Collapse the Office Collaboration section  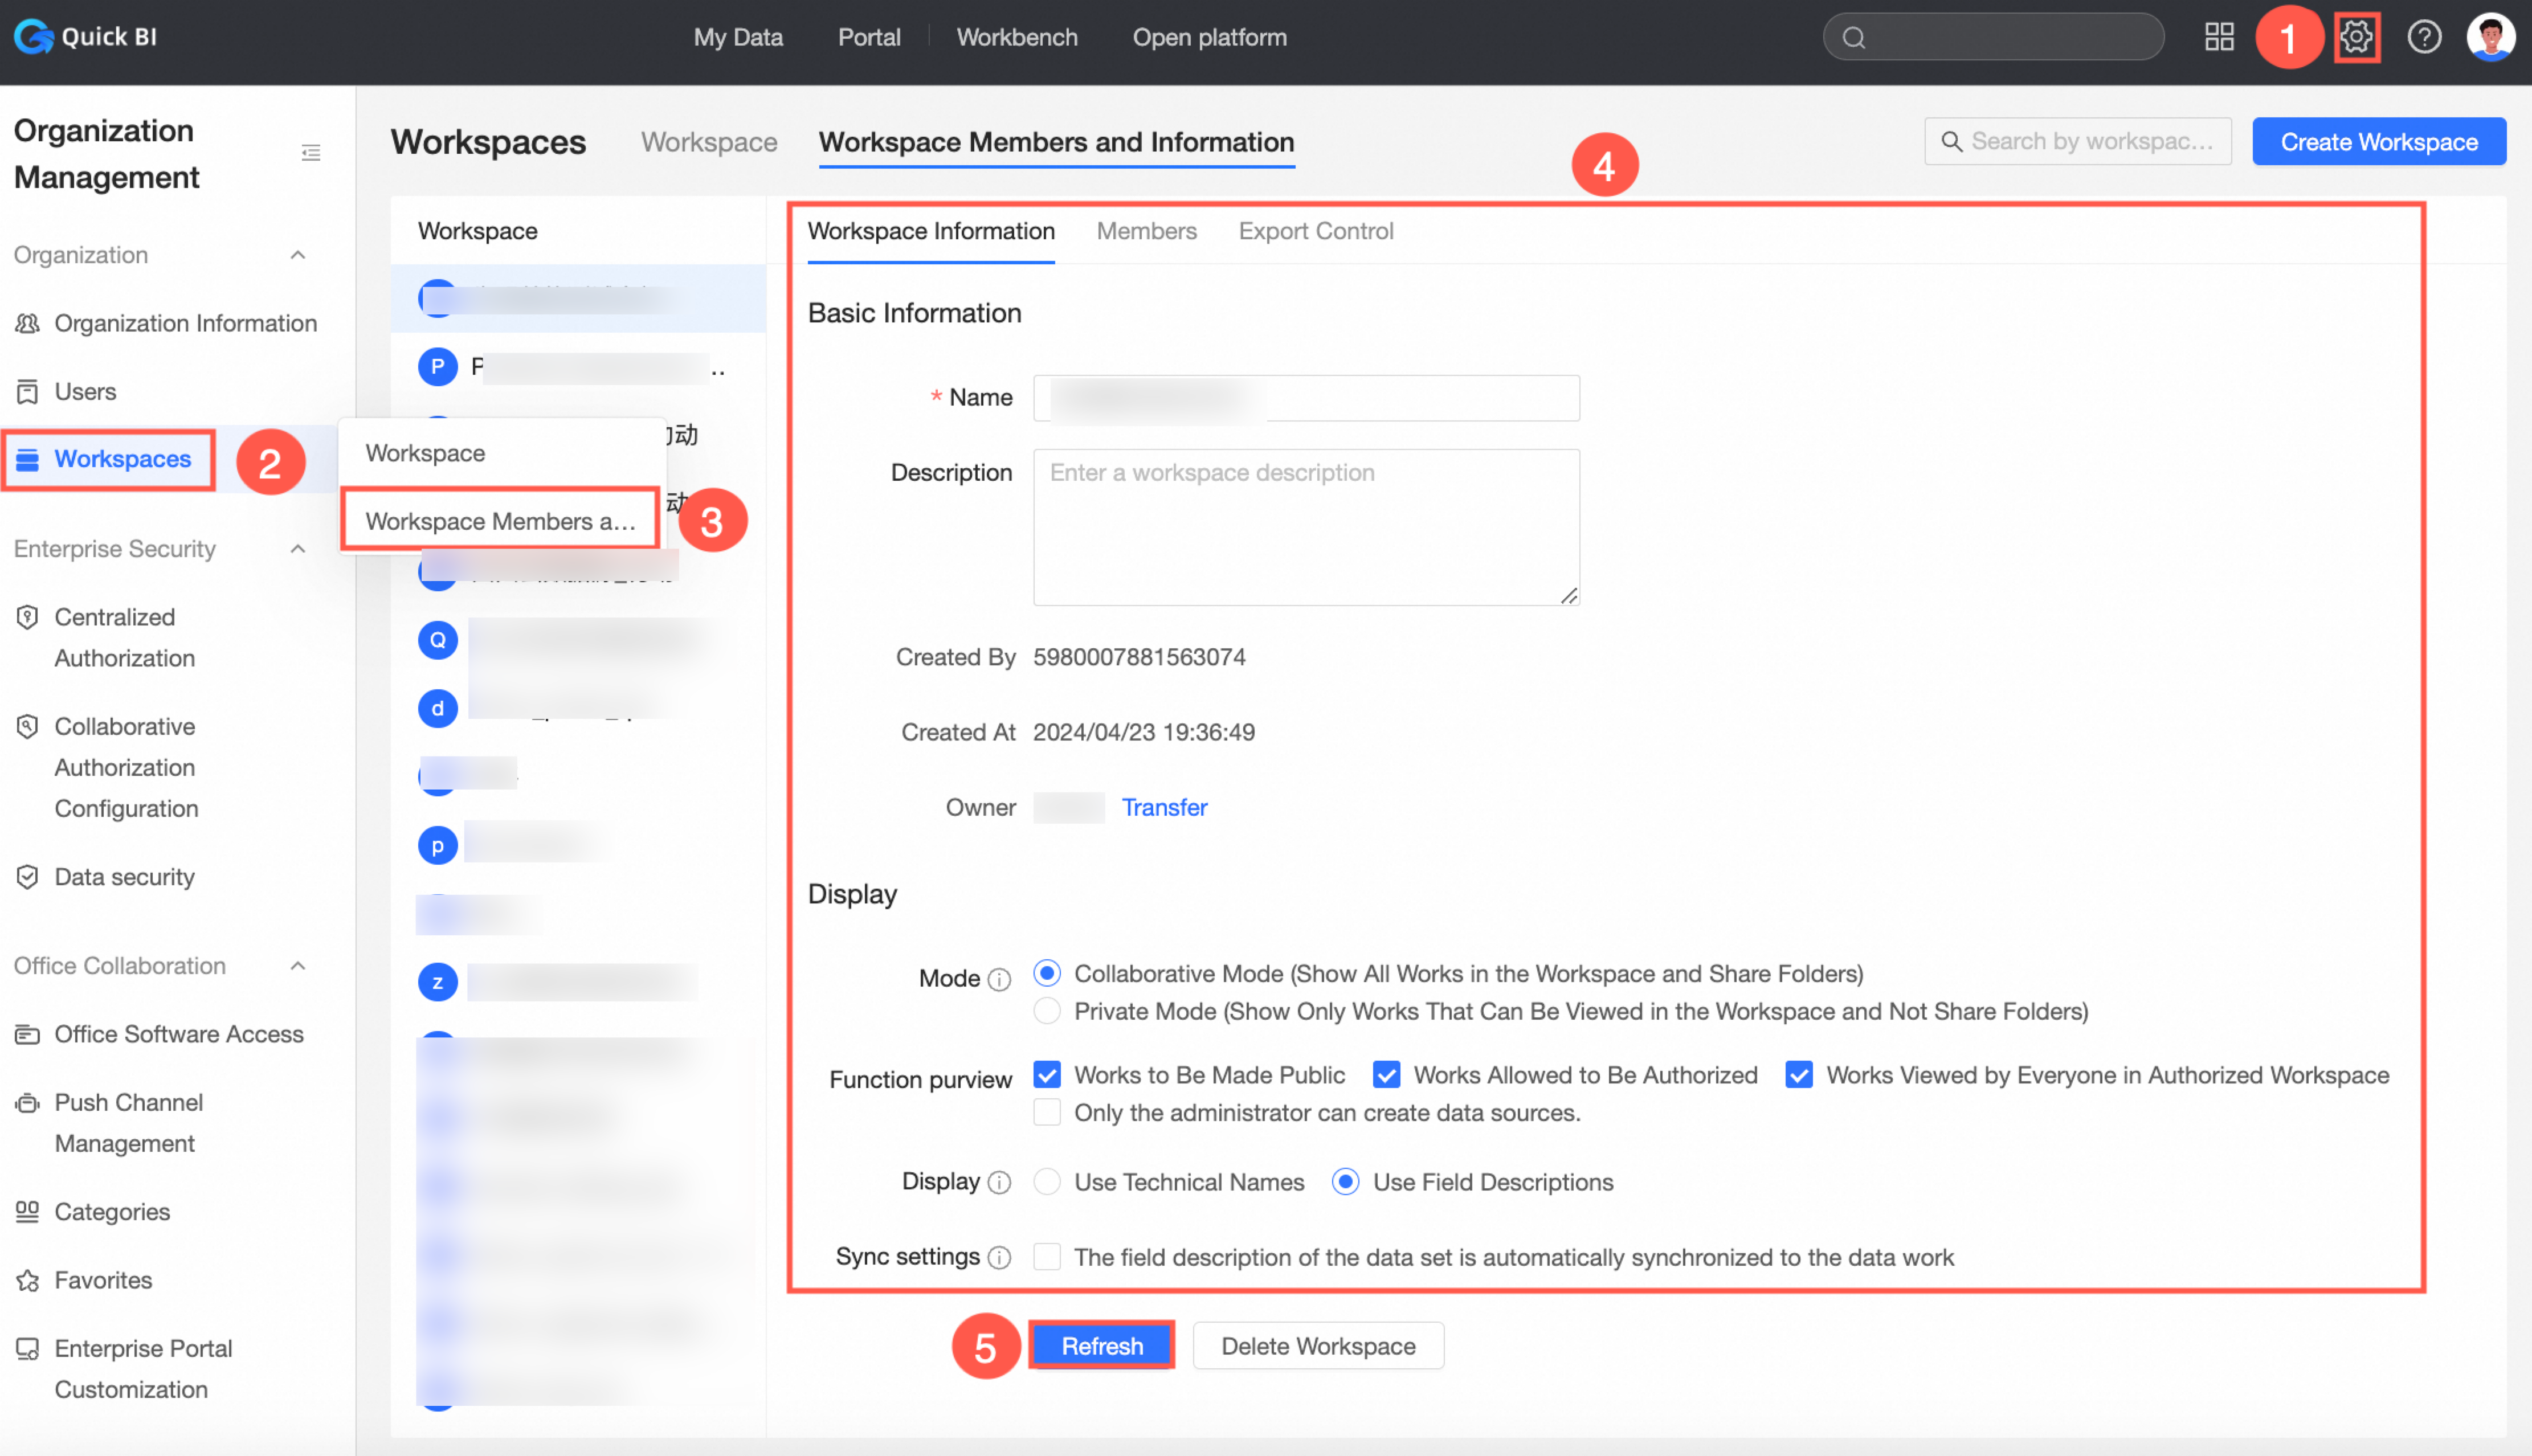[298, 966]
